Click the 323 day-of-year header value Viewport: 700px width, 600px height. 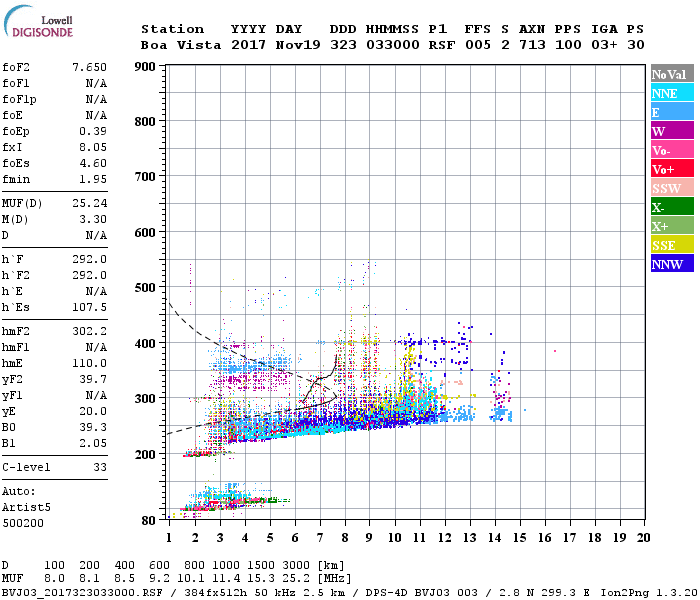(343, 45)
